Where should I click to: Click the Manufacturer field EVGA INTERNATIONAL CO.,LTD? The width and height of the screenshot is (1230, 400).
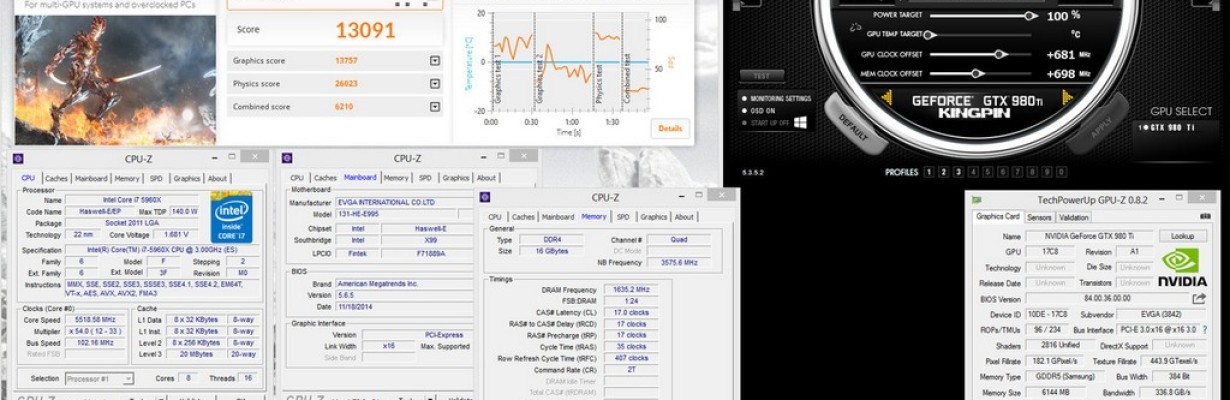404,202
